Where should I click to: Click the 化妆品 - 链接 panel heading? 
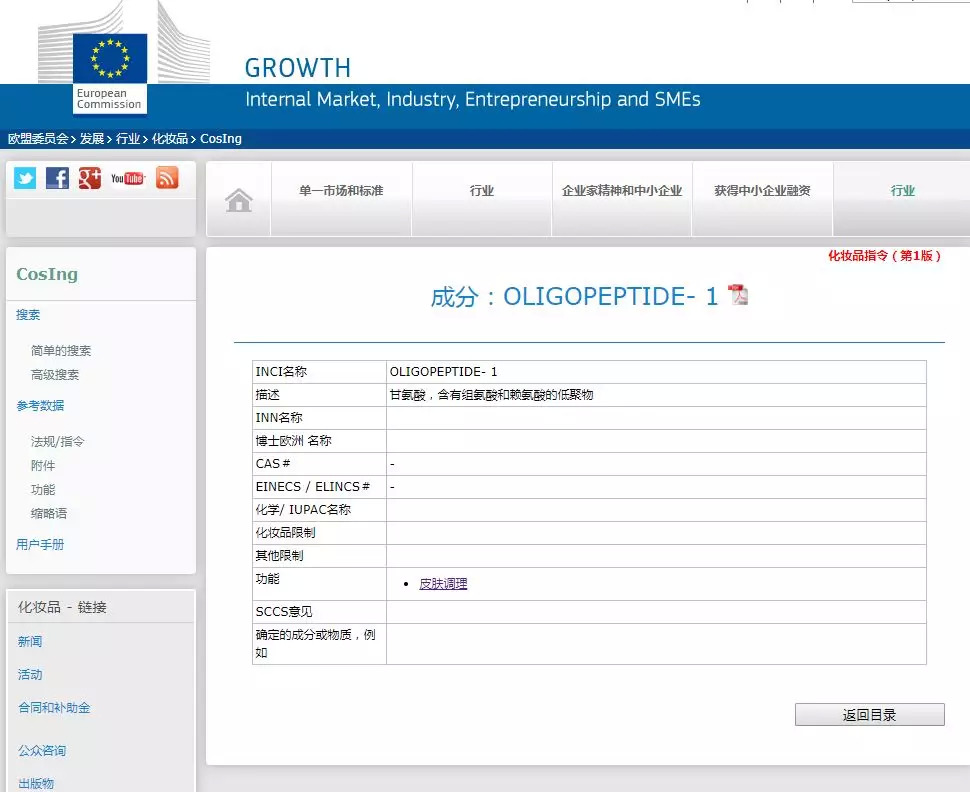click(x=62, y=607)
